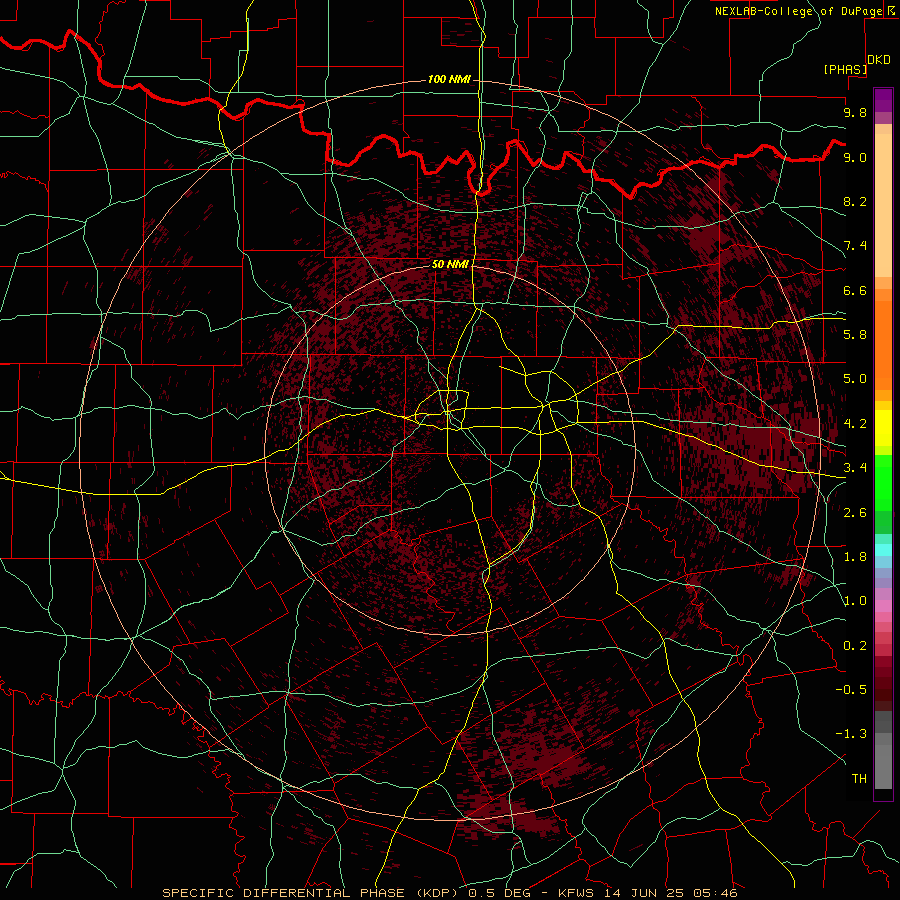
Task: Click the "TH" threshold label
Action: tap(859, 779)
